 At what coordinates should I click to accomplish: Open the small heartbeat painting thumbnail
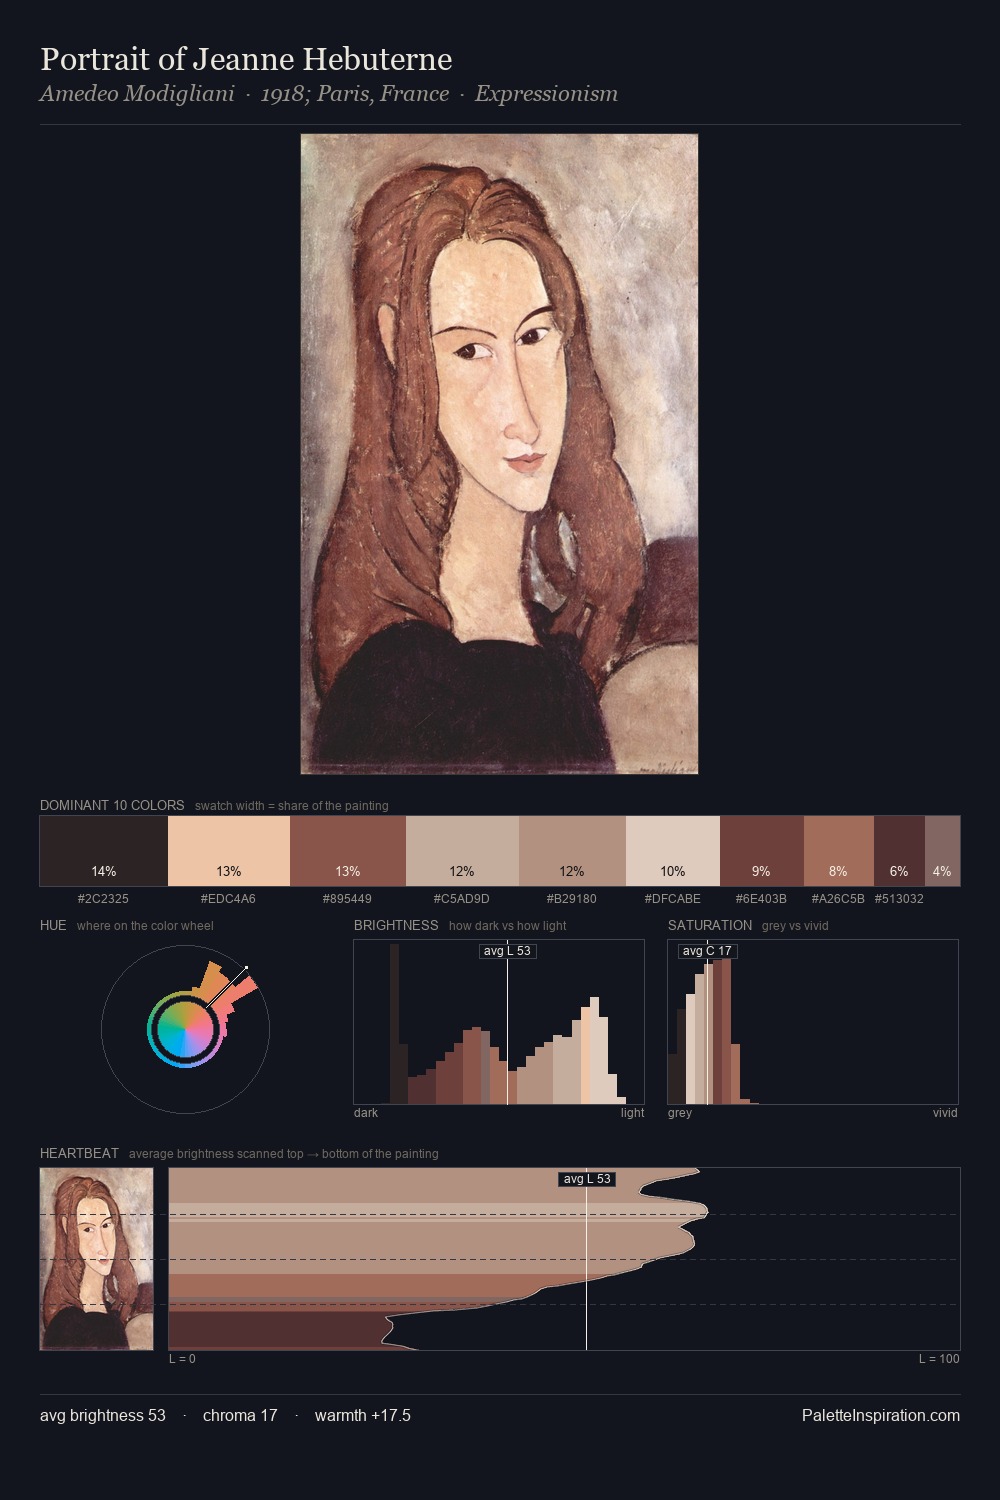click(x=97, y=1259)
